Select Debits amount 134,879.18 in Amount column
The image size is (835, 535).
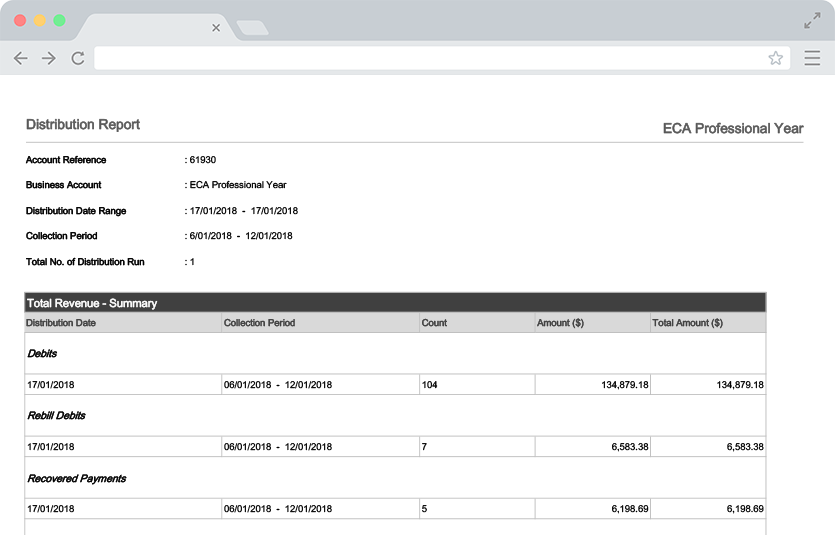click(625, 385)
